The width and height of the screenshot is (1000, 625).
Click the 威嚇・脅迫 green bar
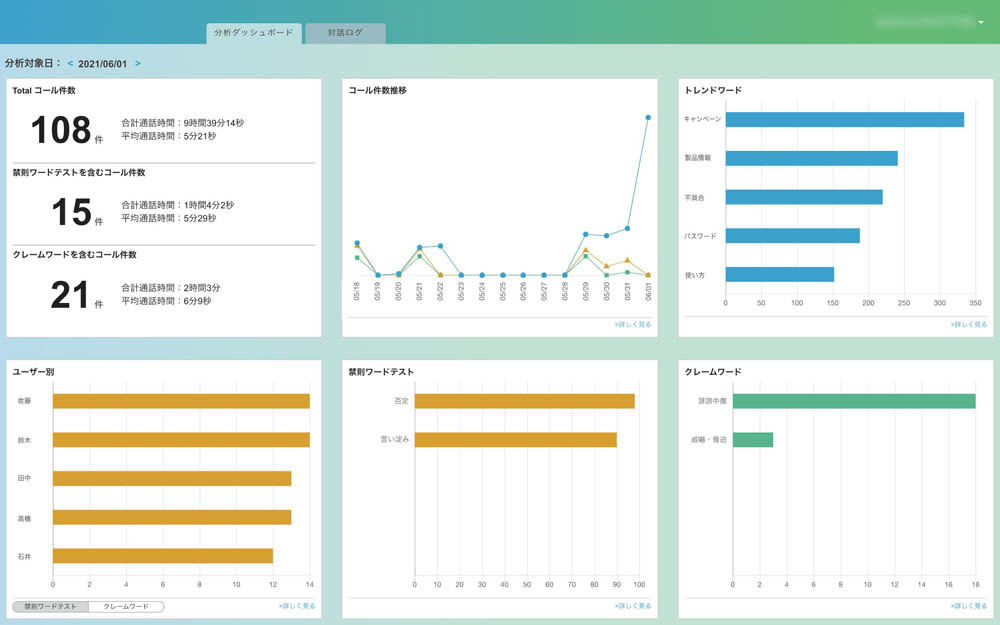[x=753, y=439]
